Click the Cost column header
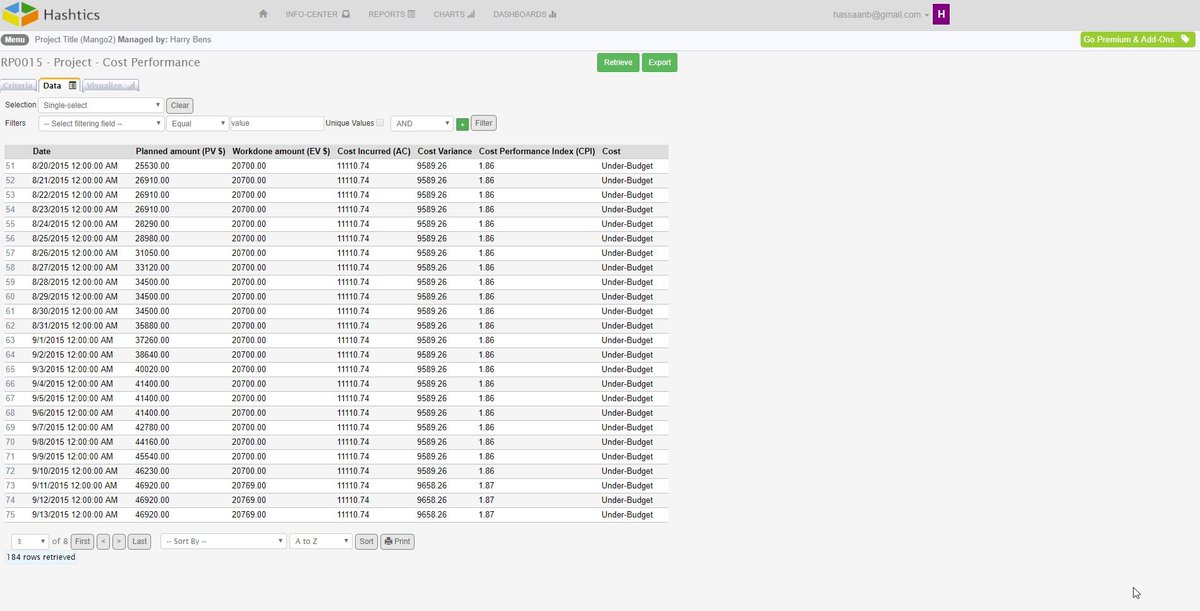The height and width of the screenshot is (611, 1200). click(611, 151)
